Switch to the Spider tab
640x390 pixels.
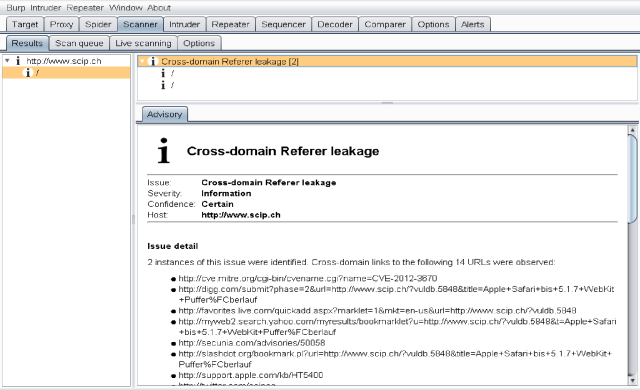point(98,24)
